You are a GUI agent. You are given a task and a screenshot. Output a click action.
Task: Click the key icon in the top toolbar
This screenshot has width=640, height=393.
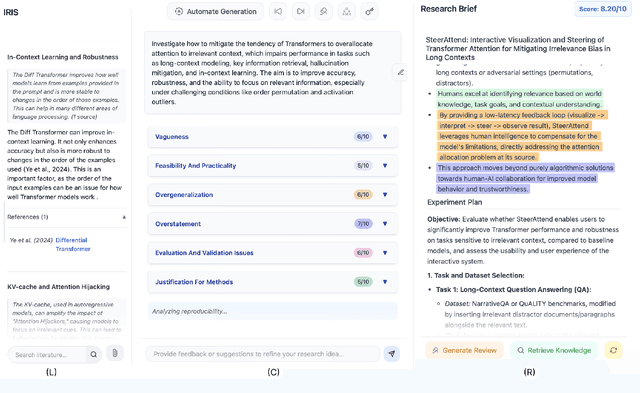369,11
